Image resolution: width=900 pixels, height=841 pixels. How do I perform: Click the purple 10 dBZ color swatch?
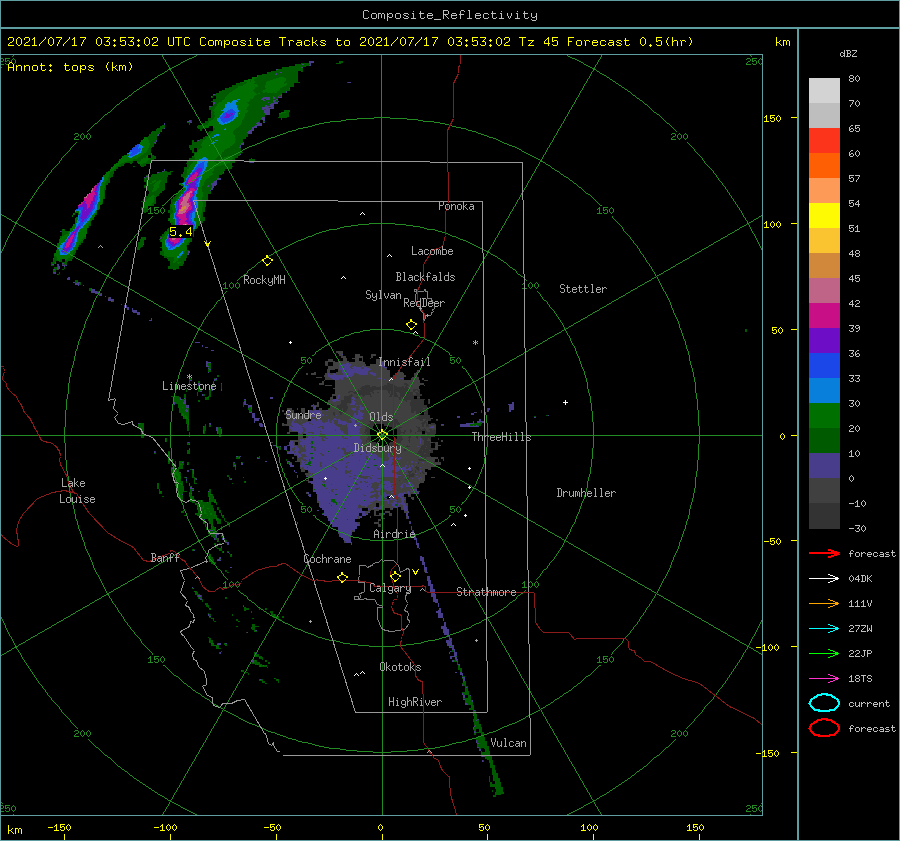824,465
